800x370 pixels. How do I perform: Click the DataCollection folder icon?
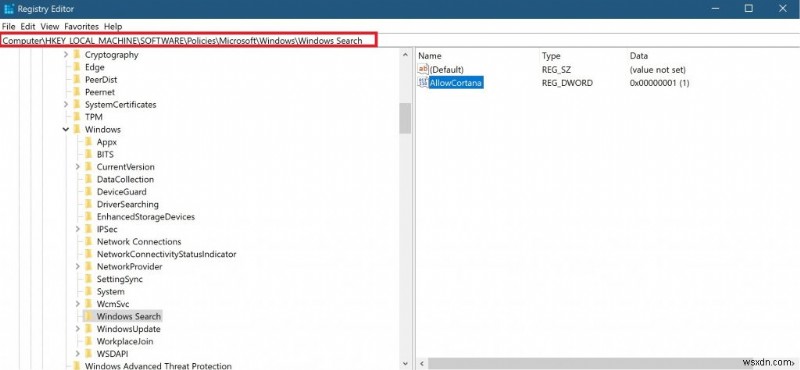pos(89,179)
